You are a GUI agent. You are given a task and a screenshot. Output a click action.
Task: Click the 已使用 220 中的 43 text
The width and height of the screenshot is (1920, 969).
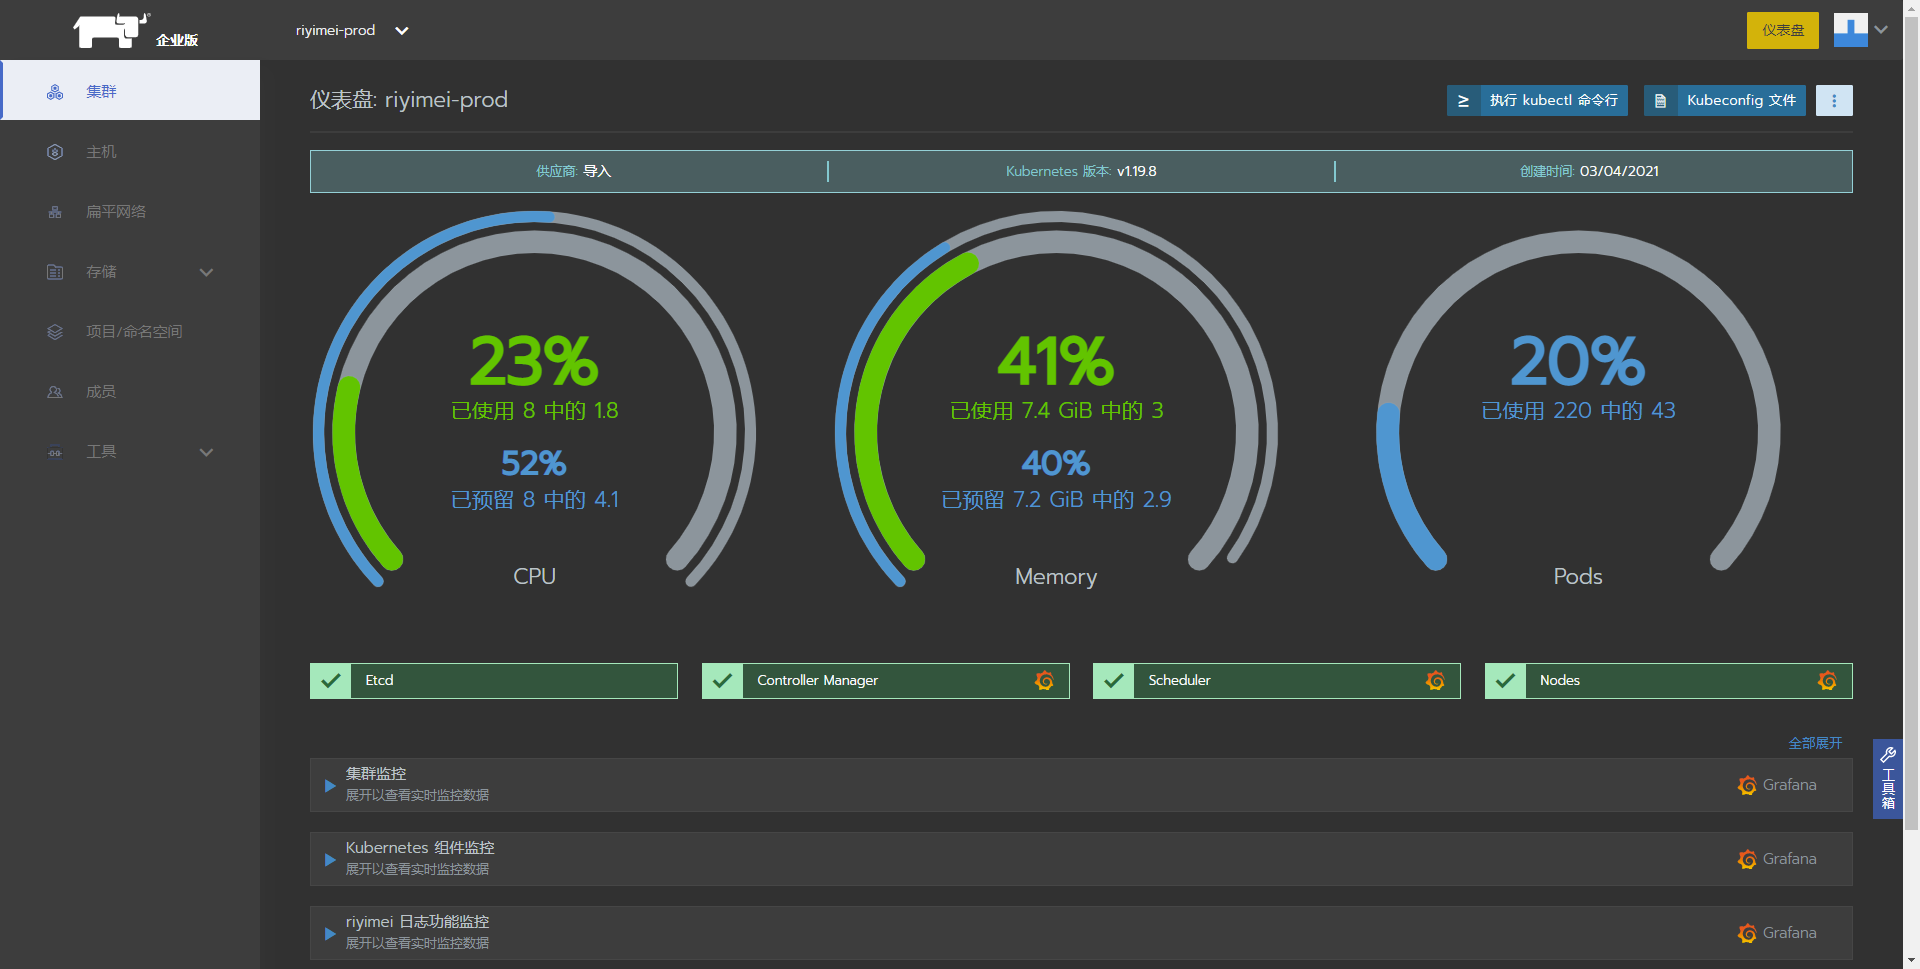tap(1578, 411)
